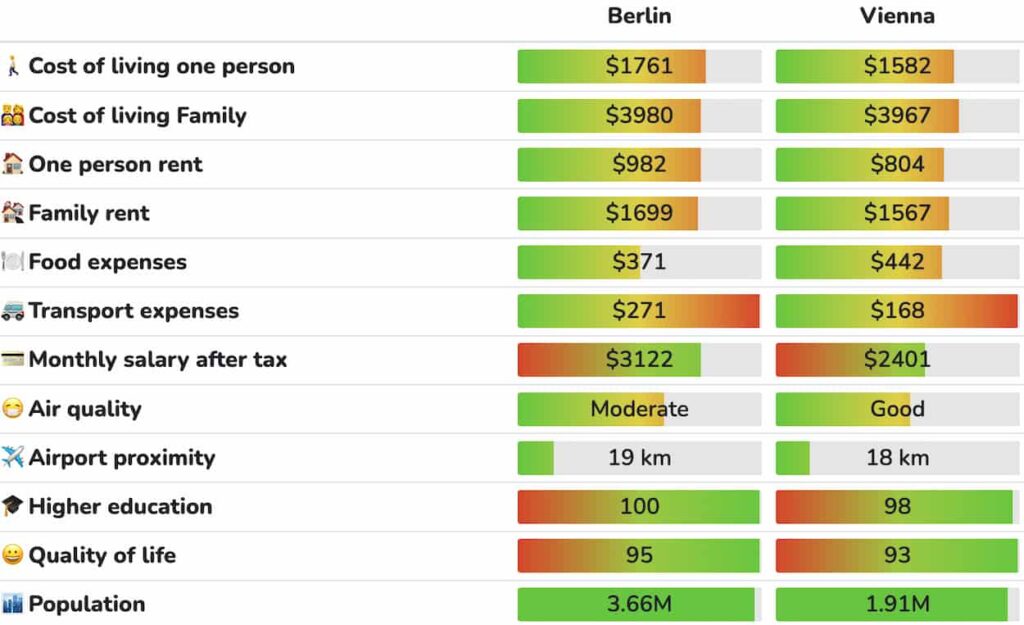The width and height of the screenshot is (1024, 625).
Task: Click the Vienna column header
Action: 897,16
